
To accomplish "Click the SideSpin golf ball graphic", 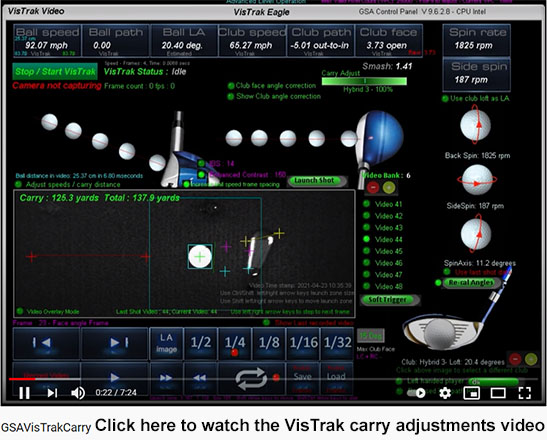I will pos(477,180).
